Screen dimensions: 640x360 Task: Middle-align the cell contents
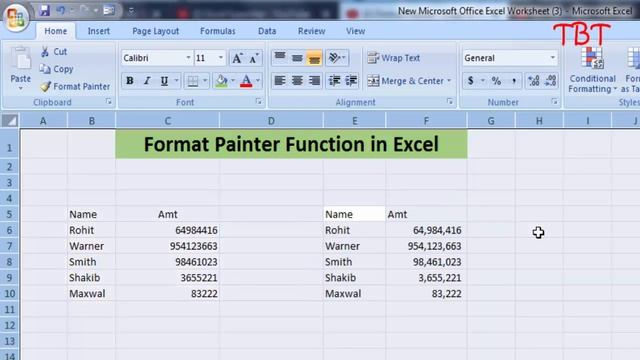pyautogui.click(x=297, y=58)
